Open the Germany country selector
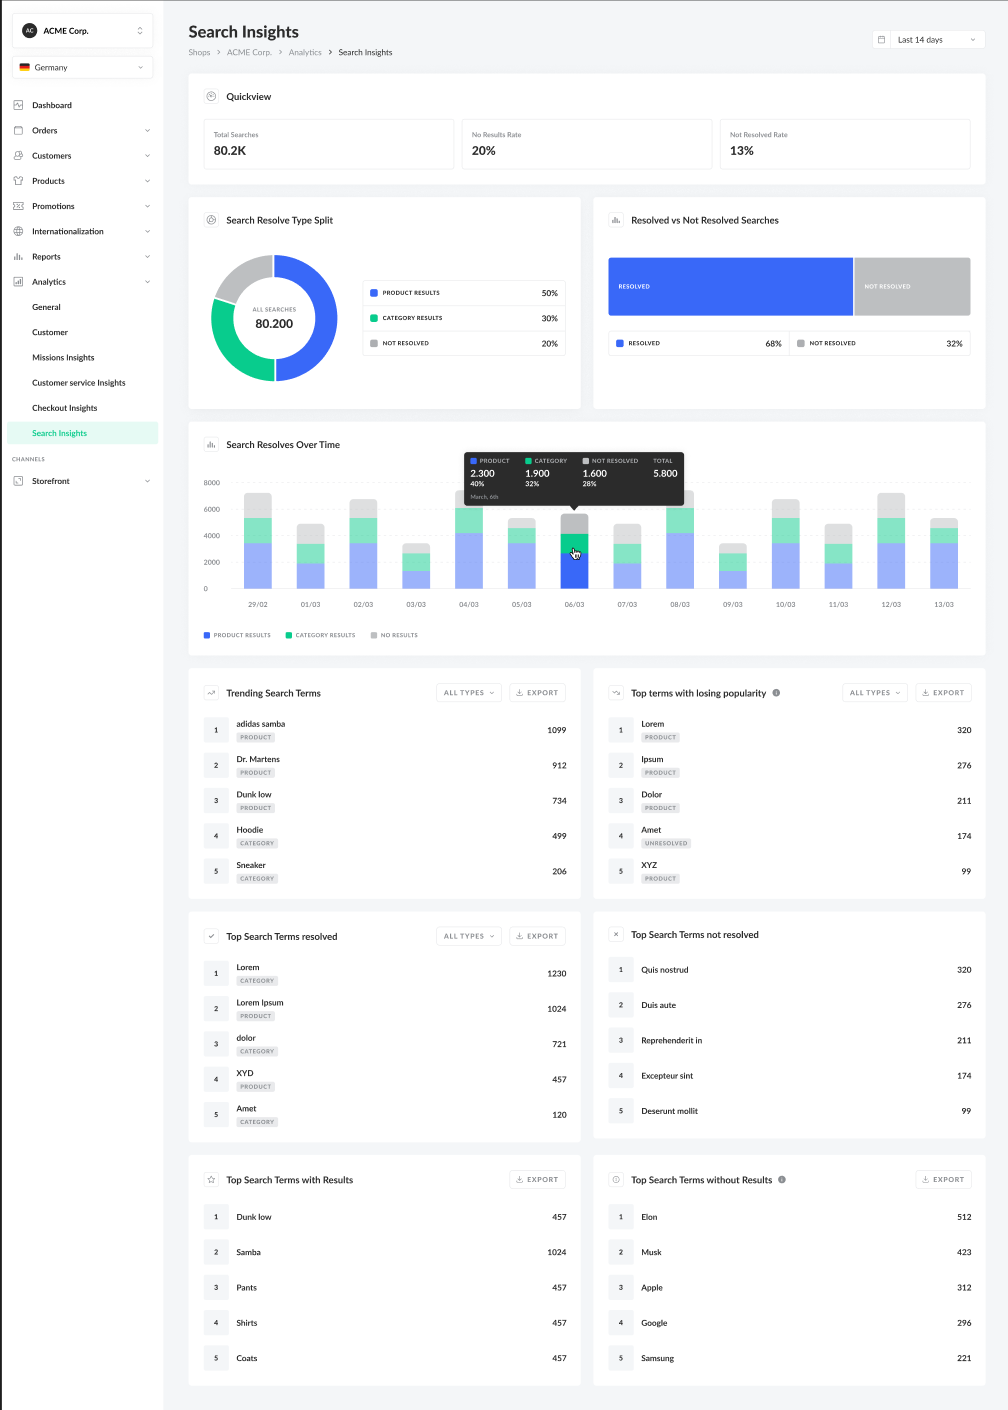 (x=82, y=68)
